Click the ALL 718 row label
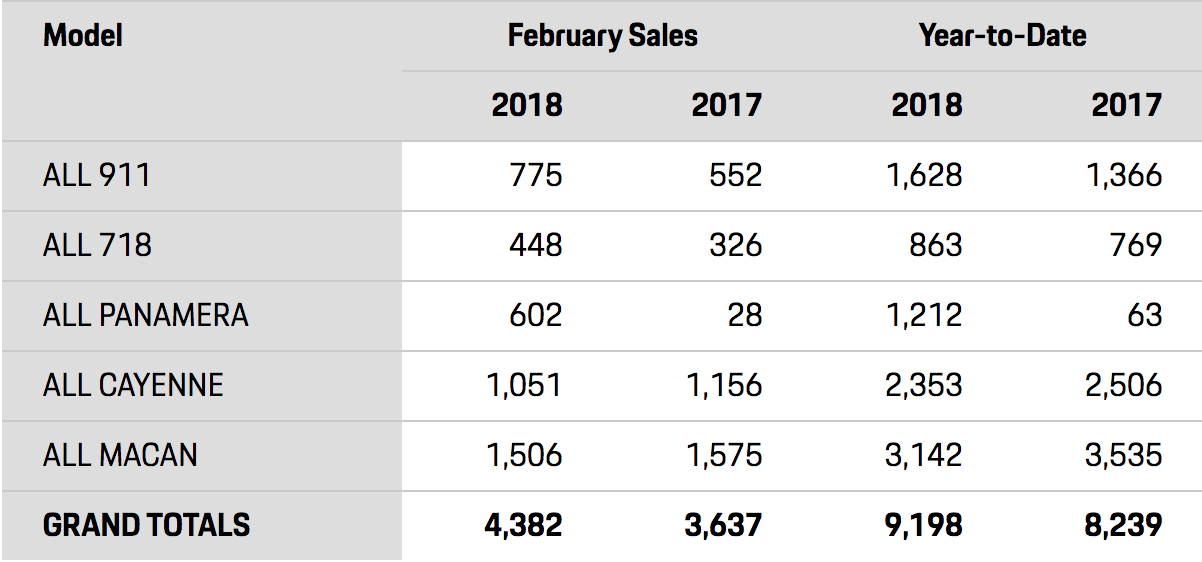The image size is (1202, 562). tap(97, 246)
